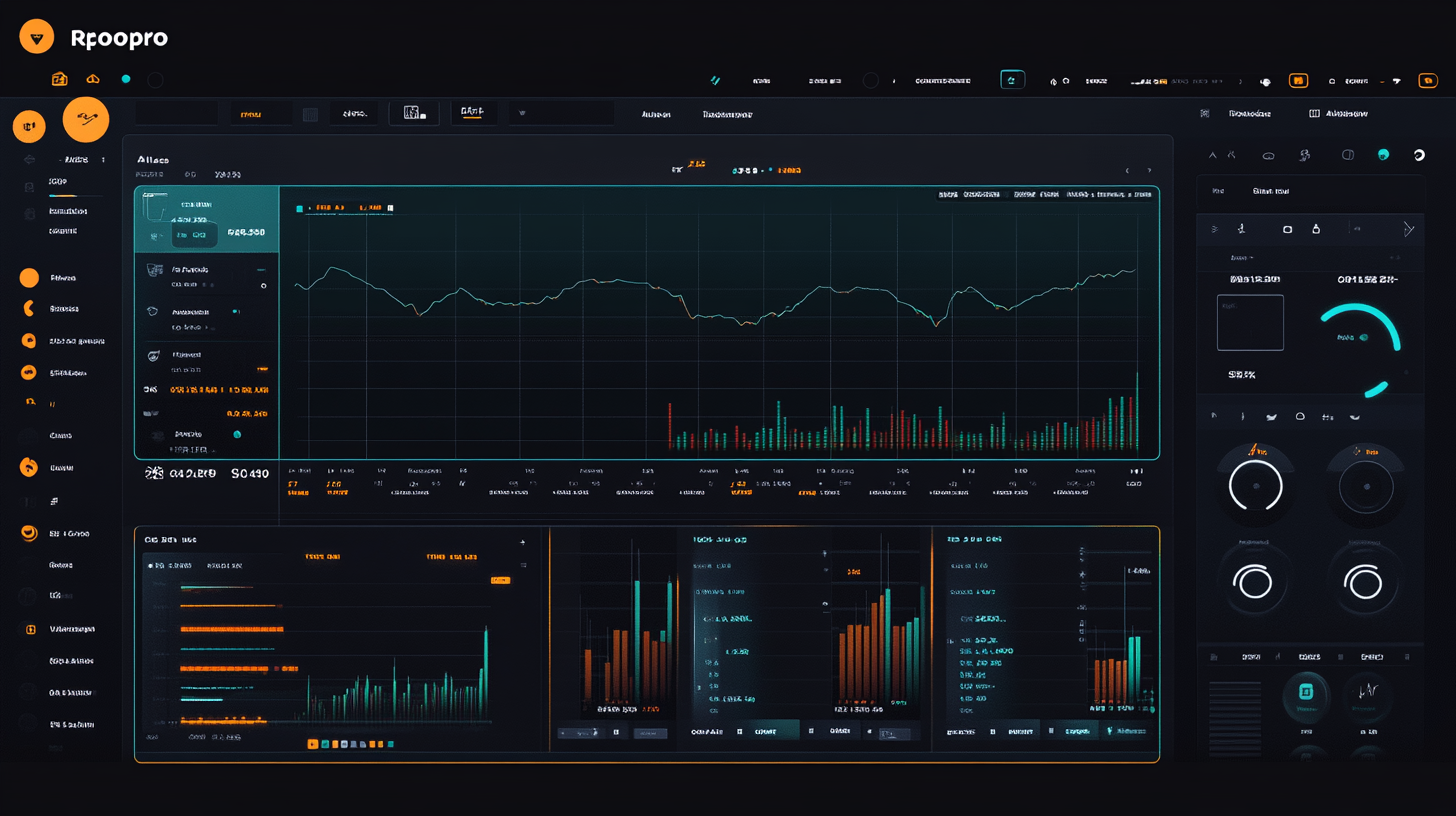Image resolution: width=1456 pixels, height=816 pixels.
Task: Click the S0490 value below the chart list
Action: click(249, 474)
